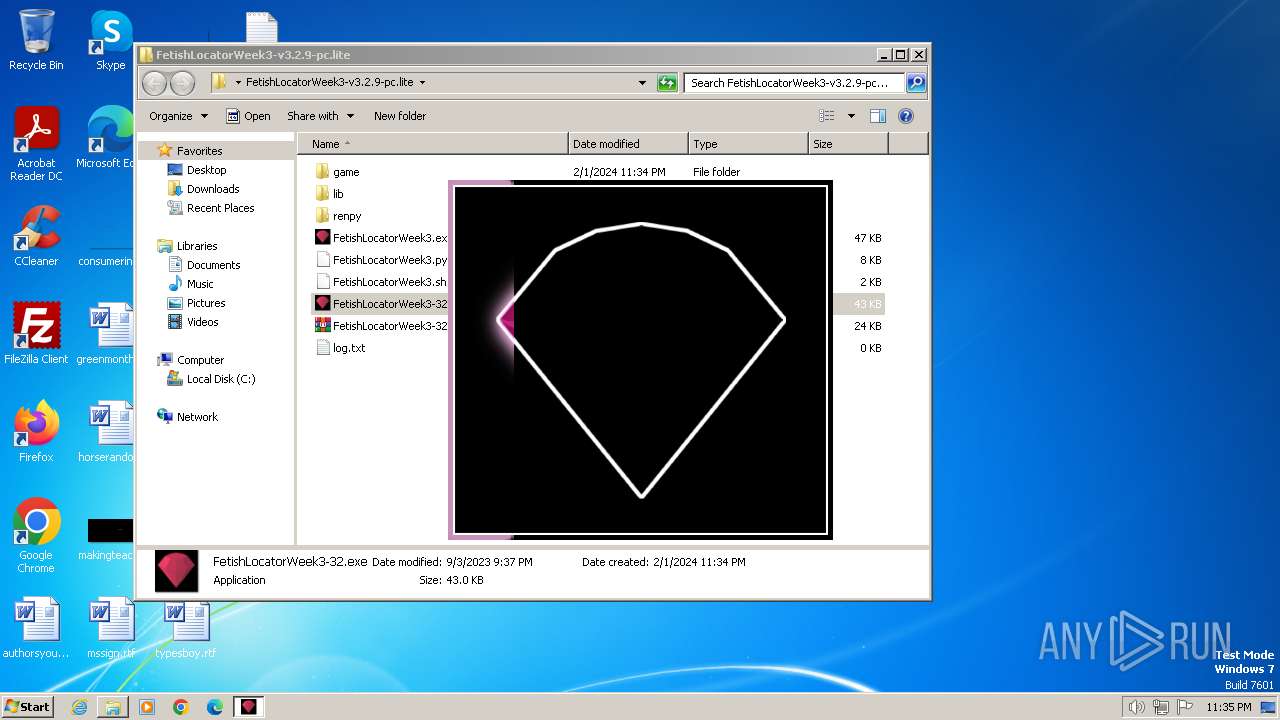Click the Start button

pos(28,706)
